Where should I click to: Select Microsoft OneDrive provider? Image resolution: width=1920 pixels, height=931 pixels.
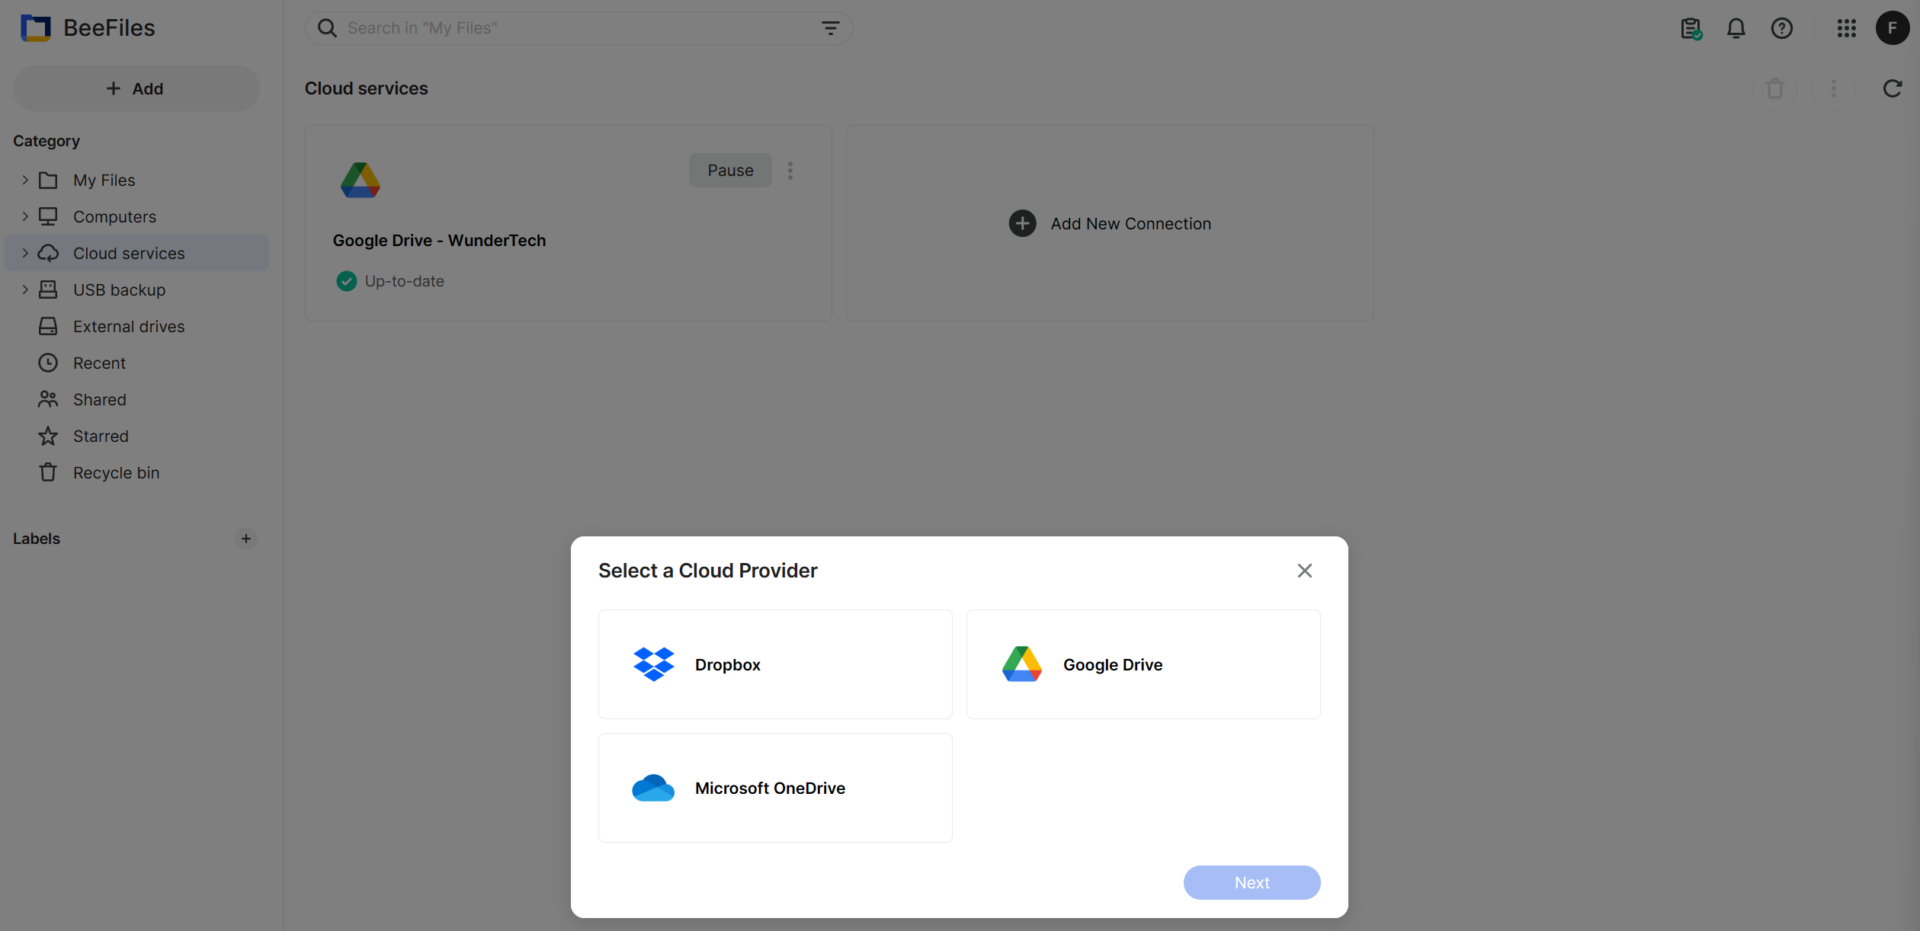[x=775, y=788]
